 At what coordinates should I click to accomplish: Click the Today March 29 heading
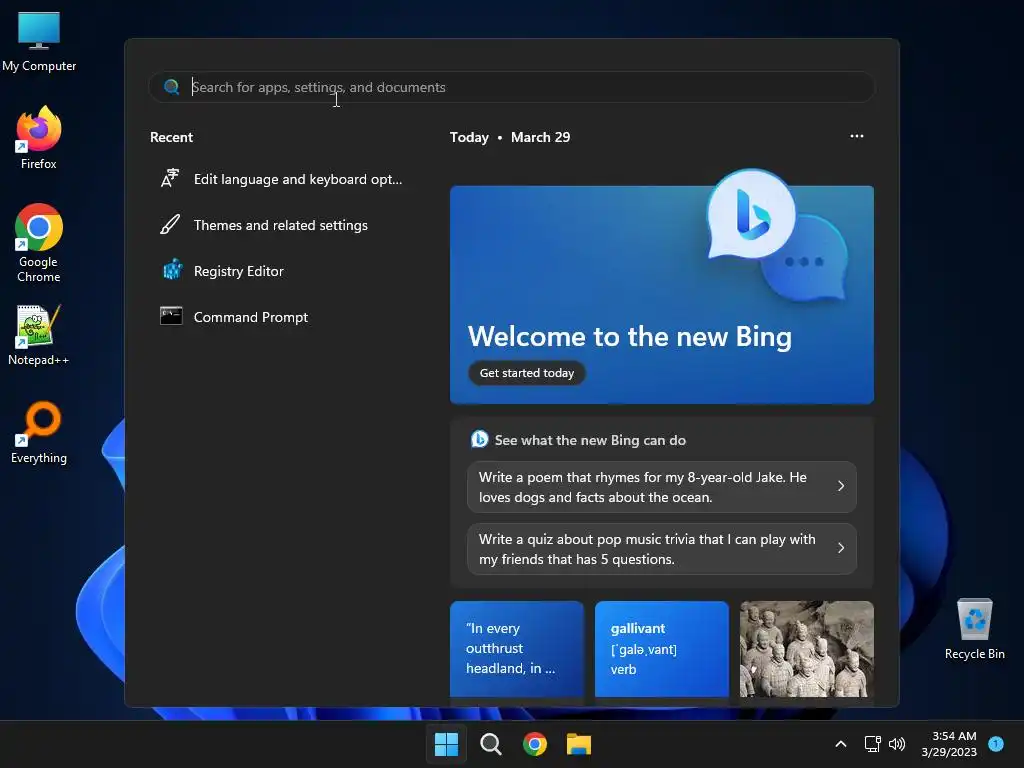pyautogui.click(x=509, y=137)
